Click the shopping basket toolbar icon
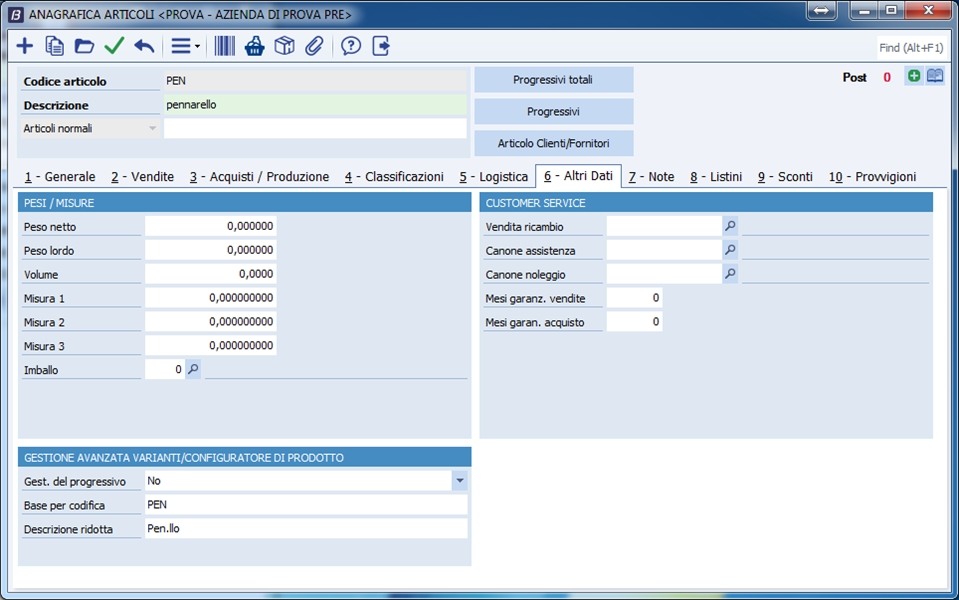 [x=255, y=46]
